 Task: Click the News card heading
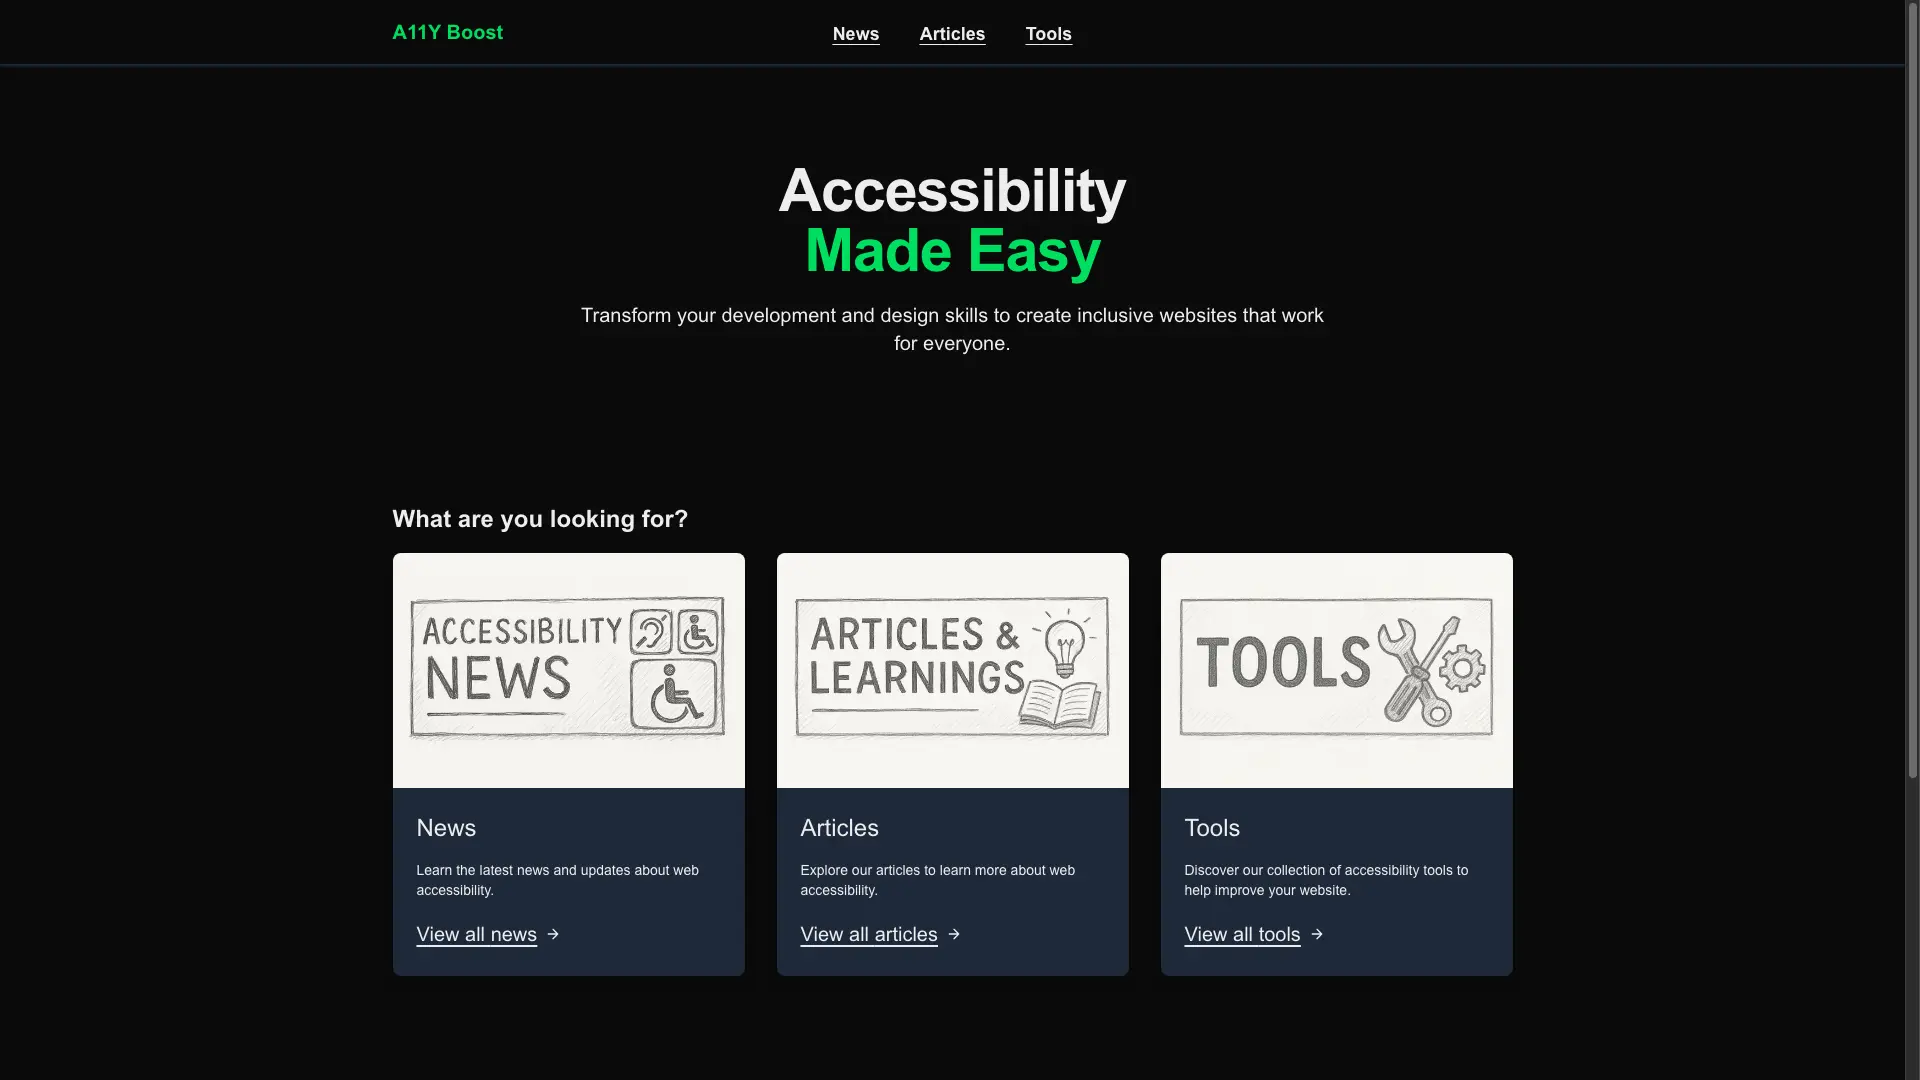tap(446, 828)
